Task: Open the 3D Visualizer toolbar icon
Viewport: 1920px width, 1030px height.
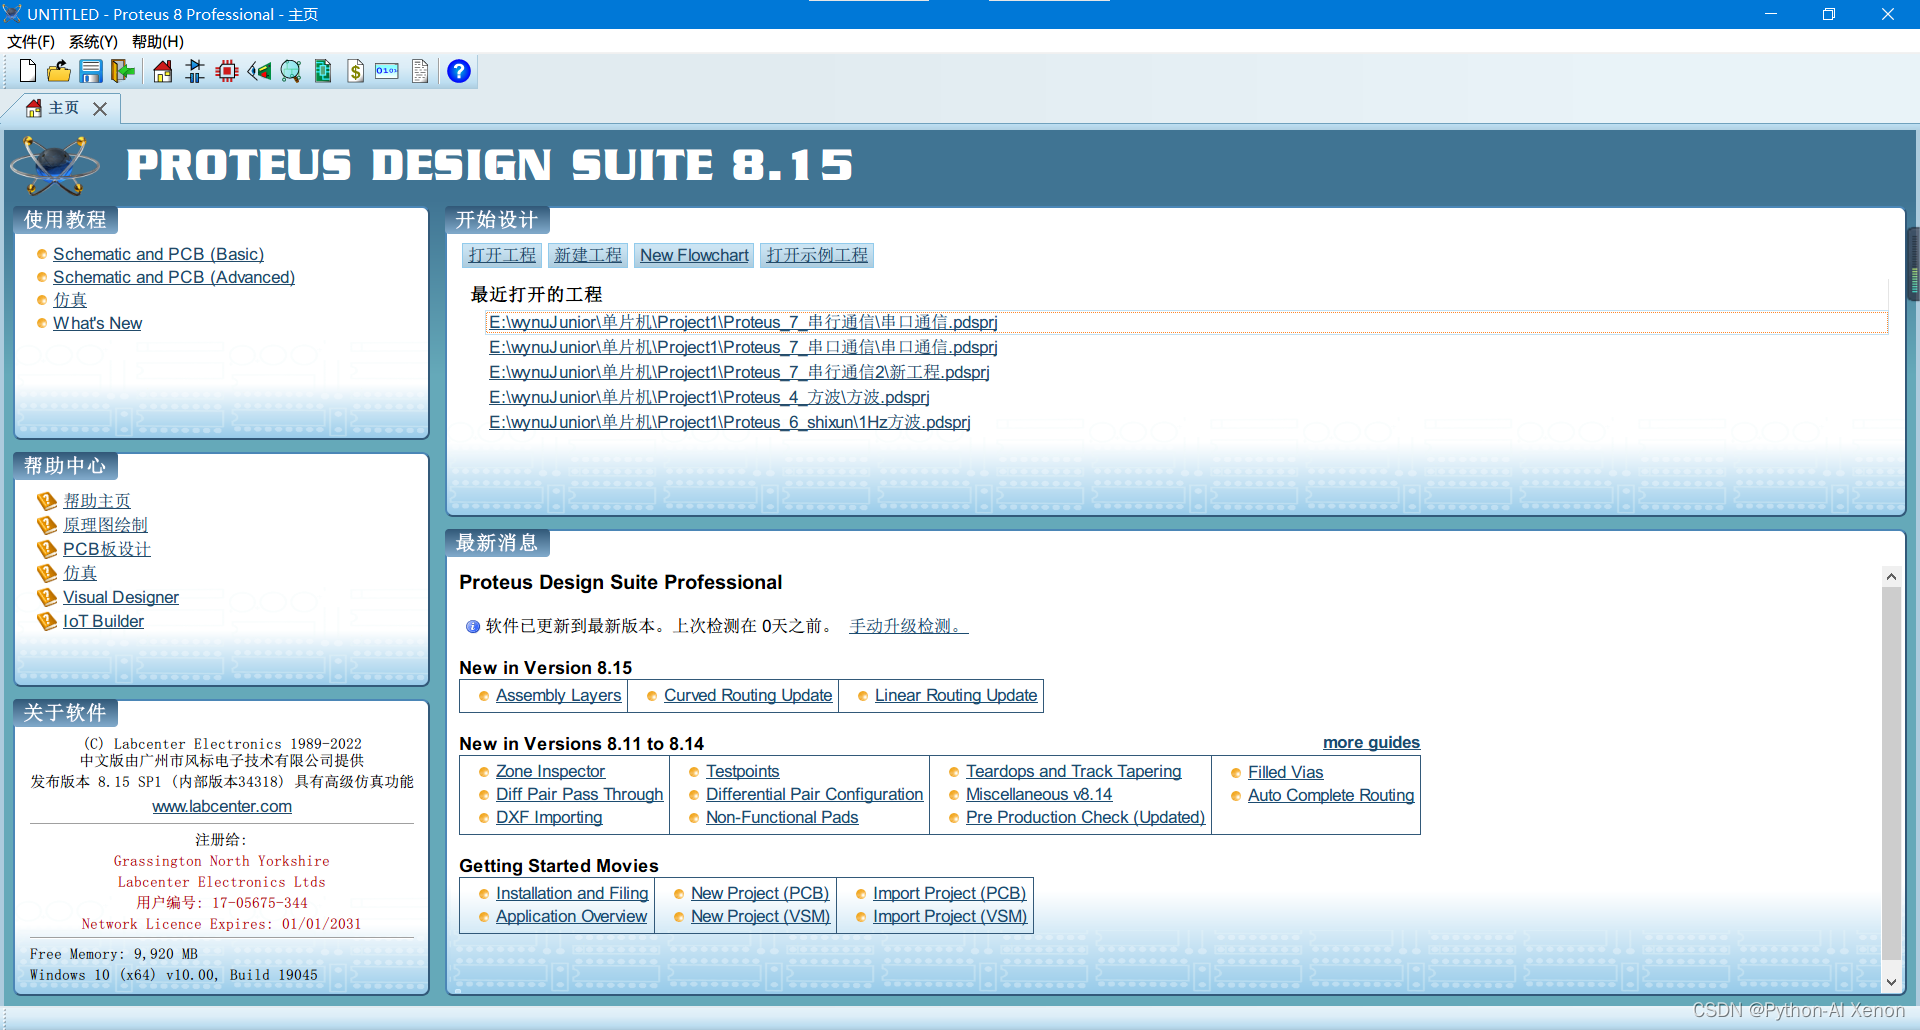Action: [259, 71]
